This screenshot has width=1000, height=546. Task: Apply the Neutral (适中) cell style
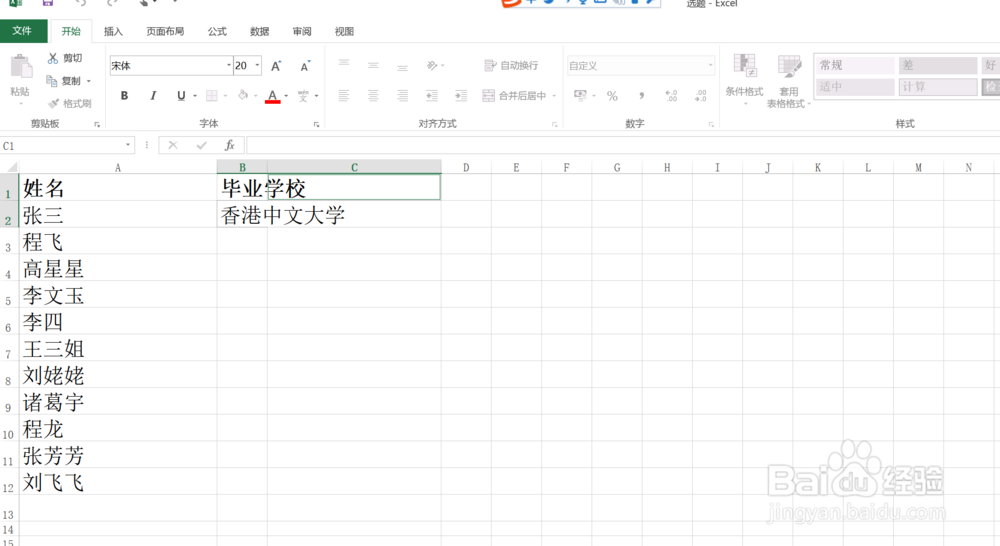tap(855, 87)
